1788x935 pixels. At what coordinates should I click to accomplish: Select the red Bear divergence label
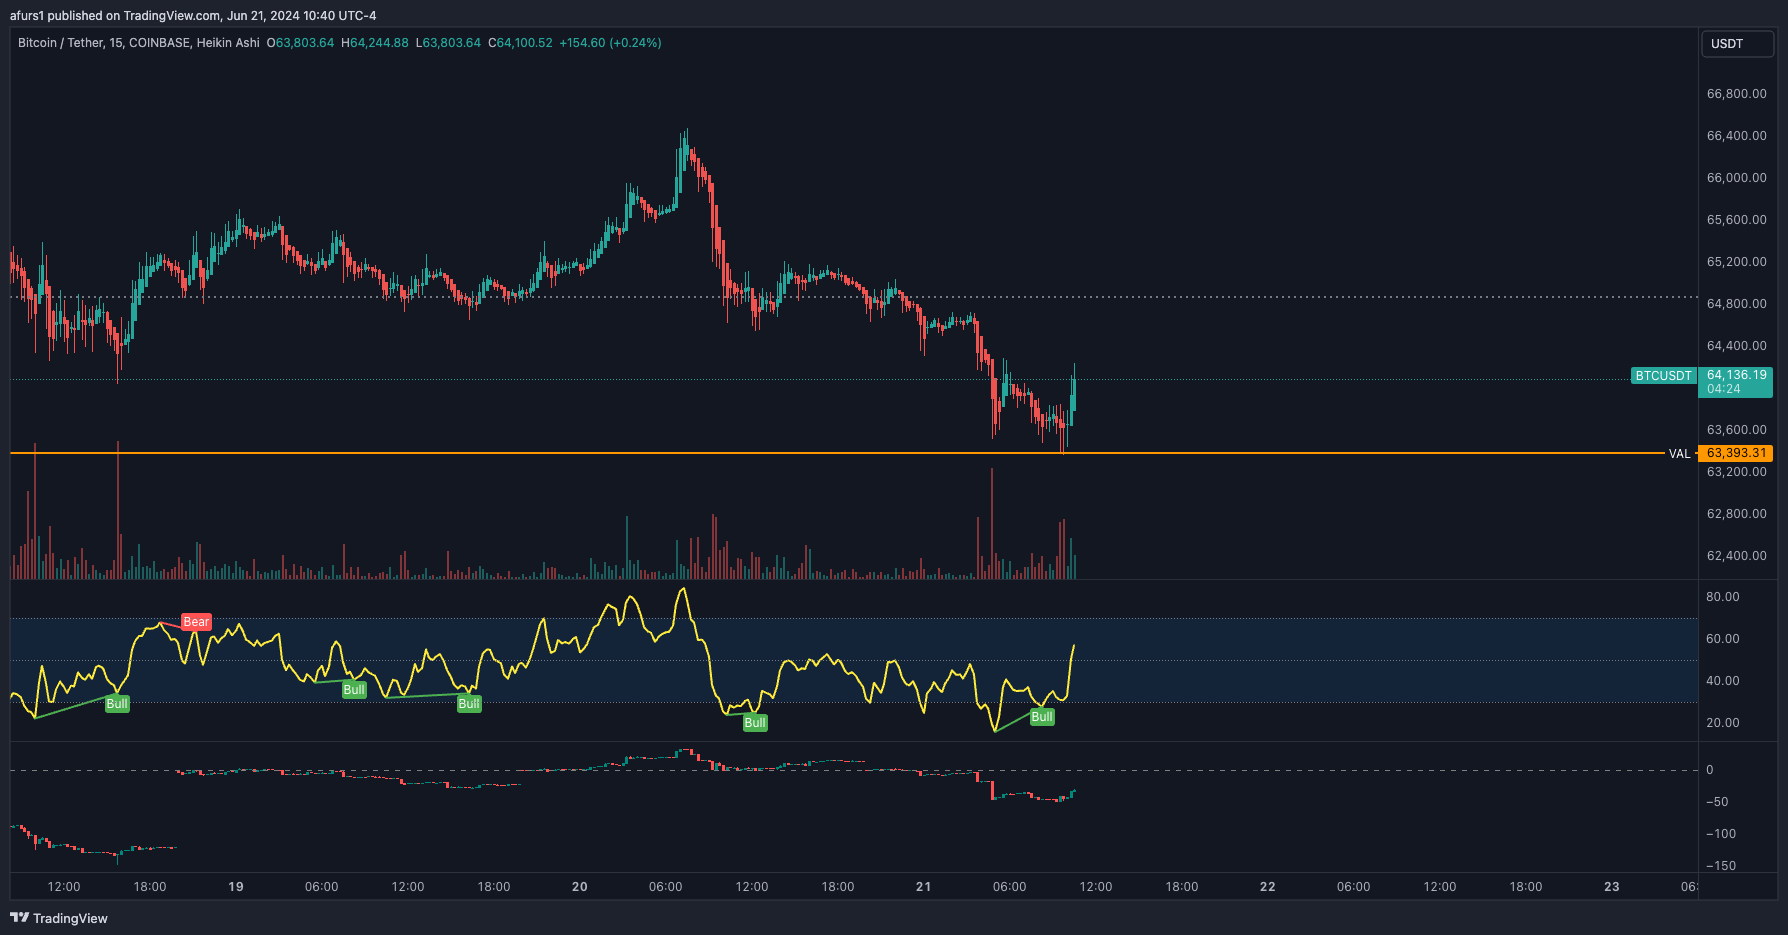pos(196,622)
